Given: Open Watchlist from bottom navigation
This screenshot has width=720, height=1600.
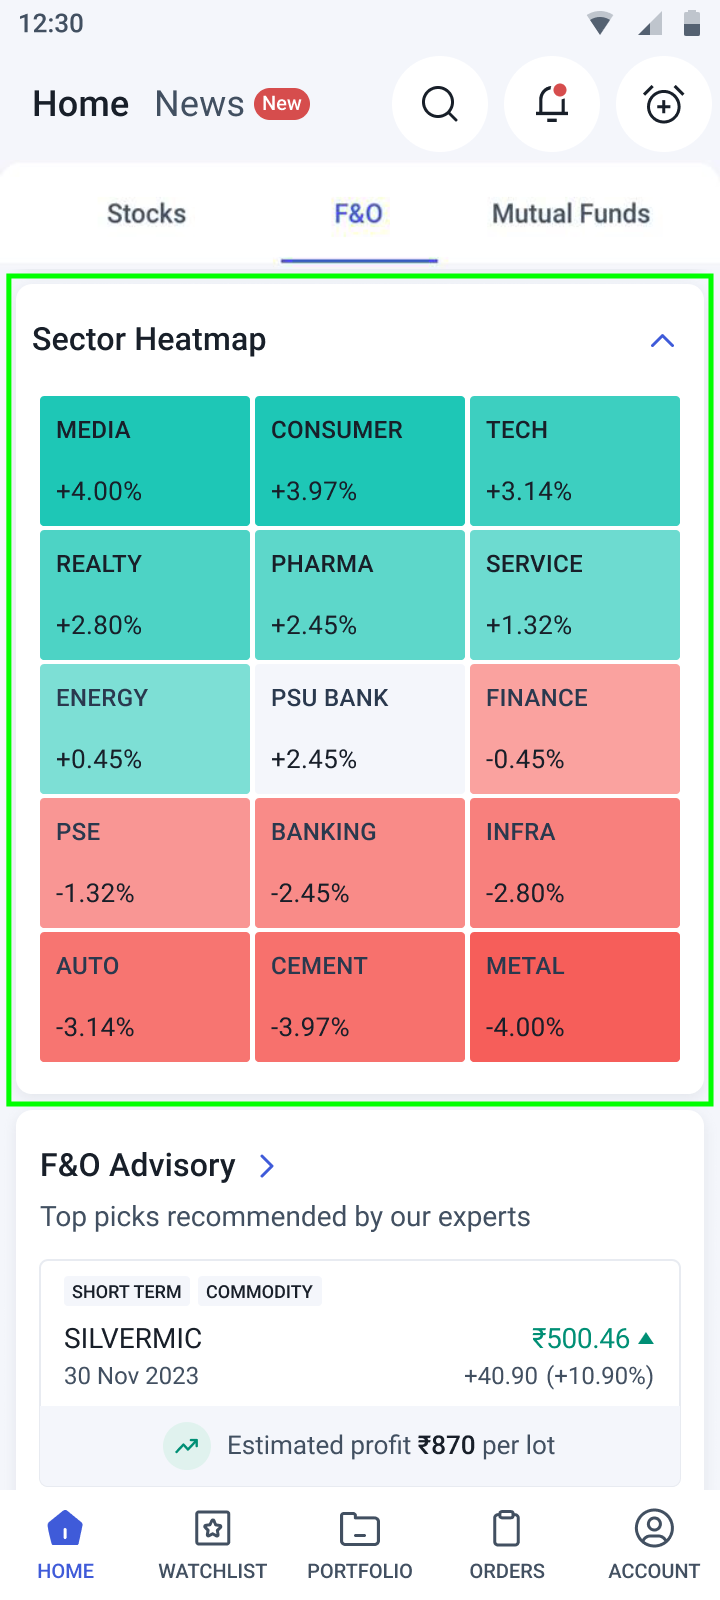Looking at the screenshot, I should tap(213, 1545).
